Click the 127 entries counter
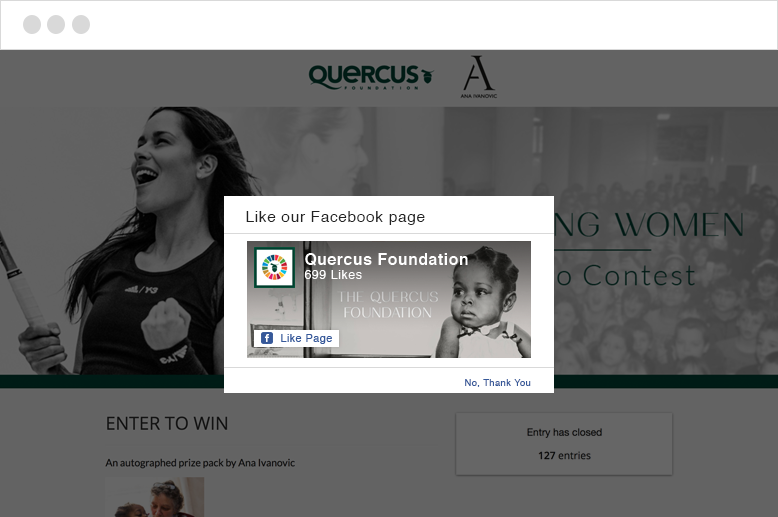 pos(564,455)
